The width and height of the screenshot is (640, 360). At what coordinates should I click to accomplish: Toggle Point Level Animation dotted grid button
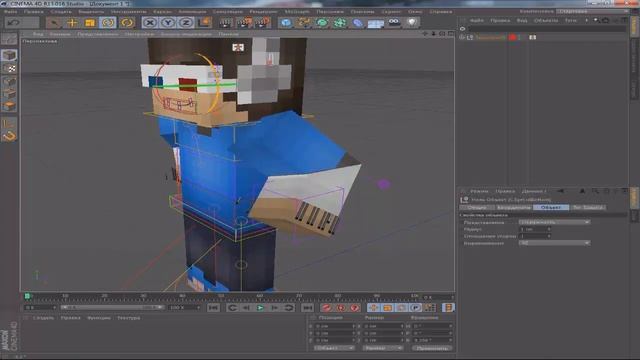430,308
